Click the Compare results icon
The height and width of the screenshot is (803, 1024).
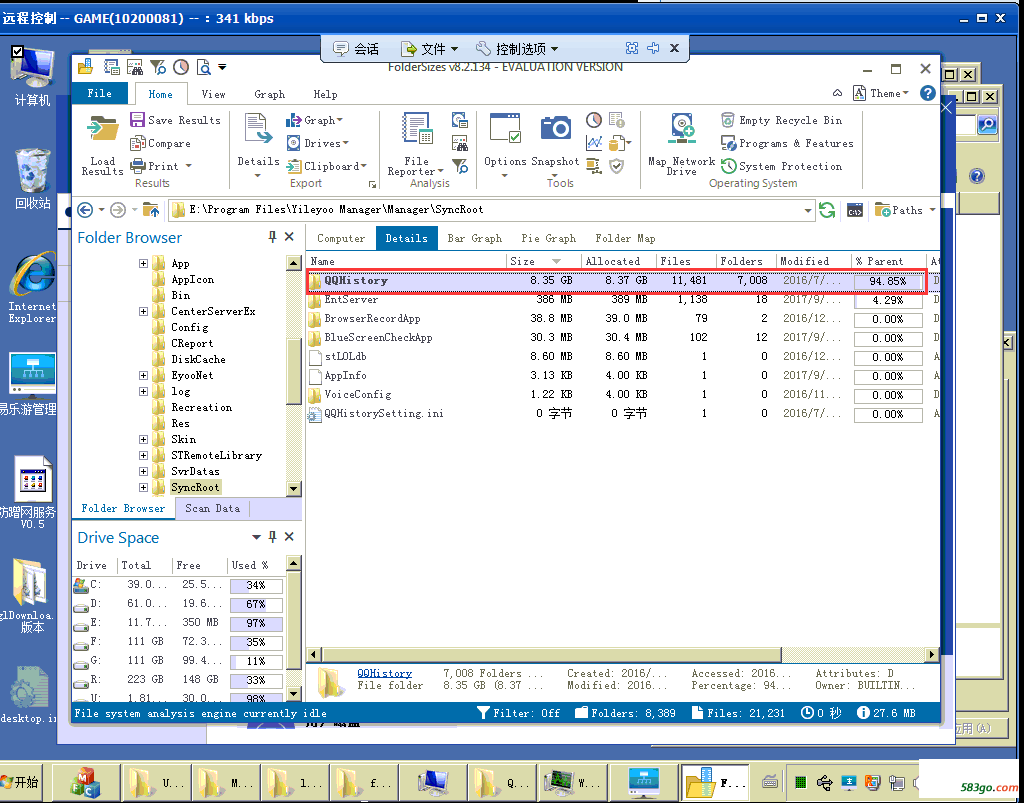point(137,143)
